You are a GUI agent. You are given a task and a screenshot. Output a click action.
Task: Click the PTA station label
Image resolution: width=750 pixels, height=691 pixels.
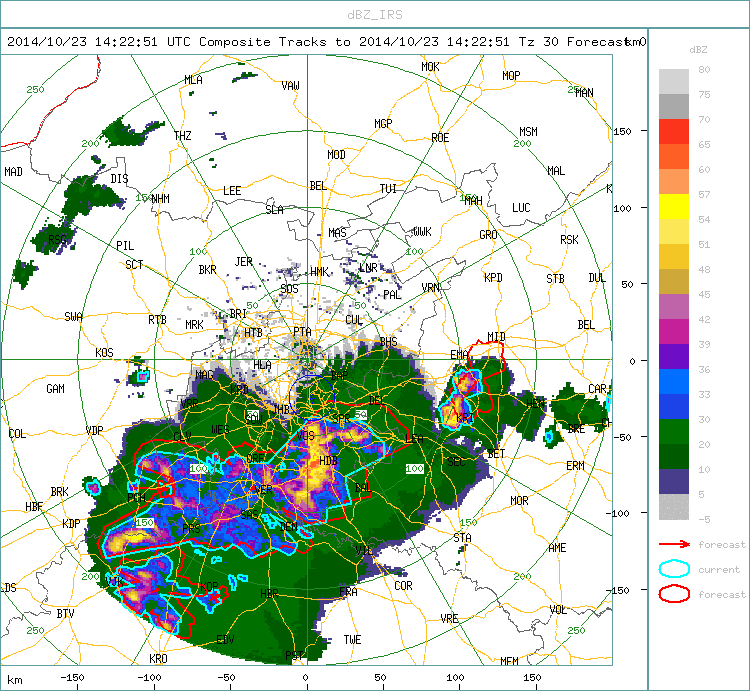tap(302, 331)
